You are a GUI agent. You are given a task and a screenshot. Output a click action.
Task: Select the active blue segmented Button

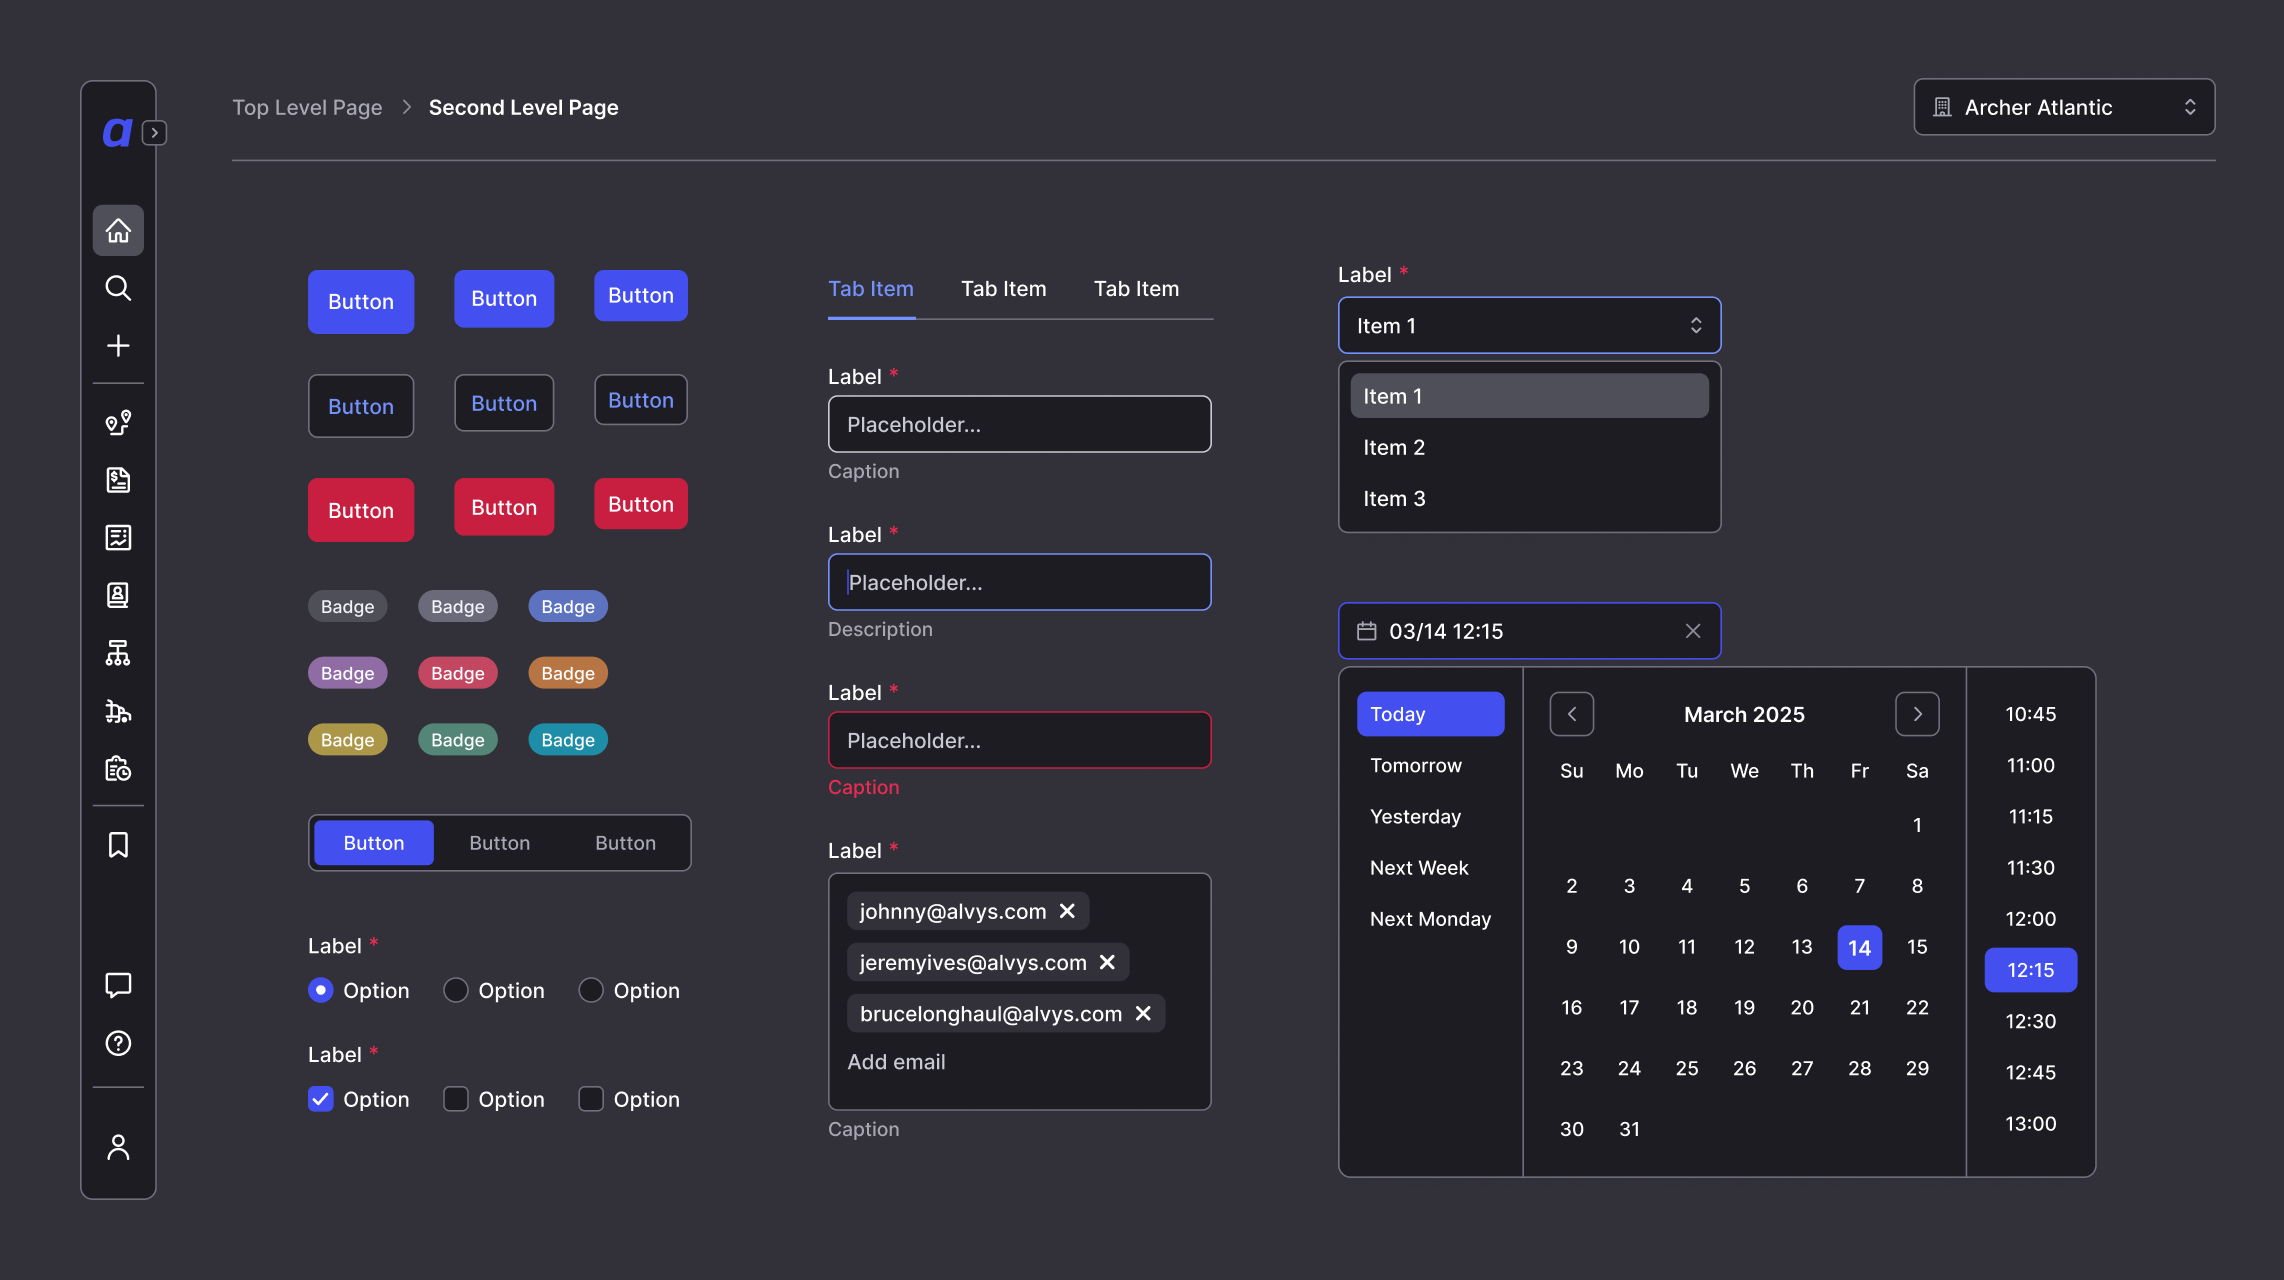(x=374, y=843)
